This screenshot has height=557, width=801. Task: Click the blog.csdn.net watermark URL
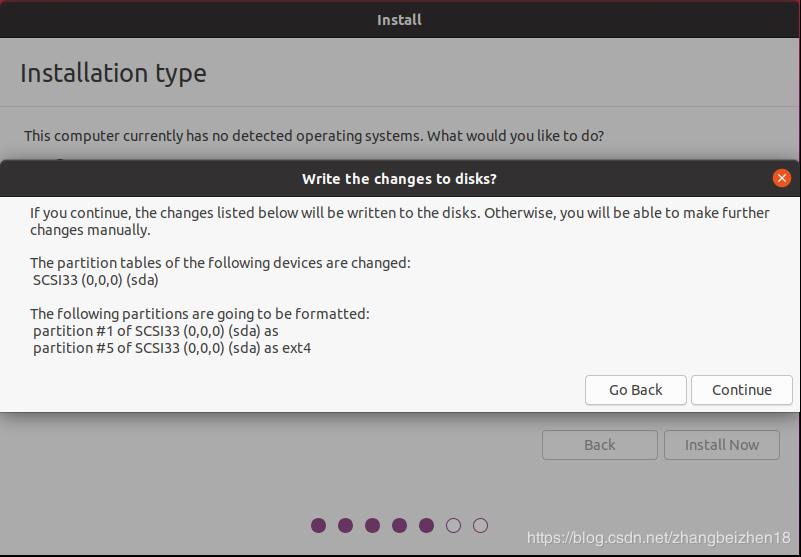click(659, 539)
